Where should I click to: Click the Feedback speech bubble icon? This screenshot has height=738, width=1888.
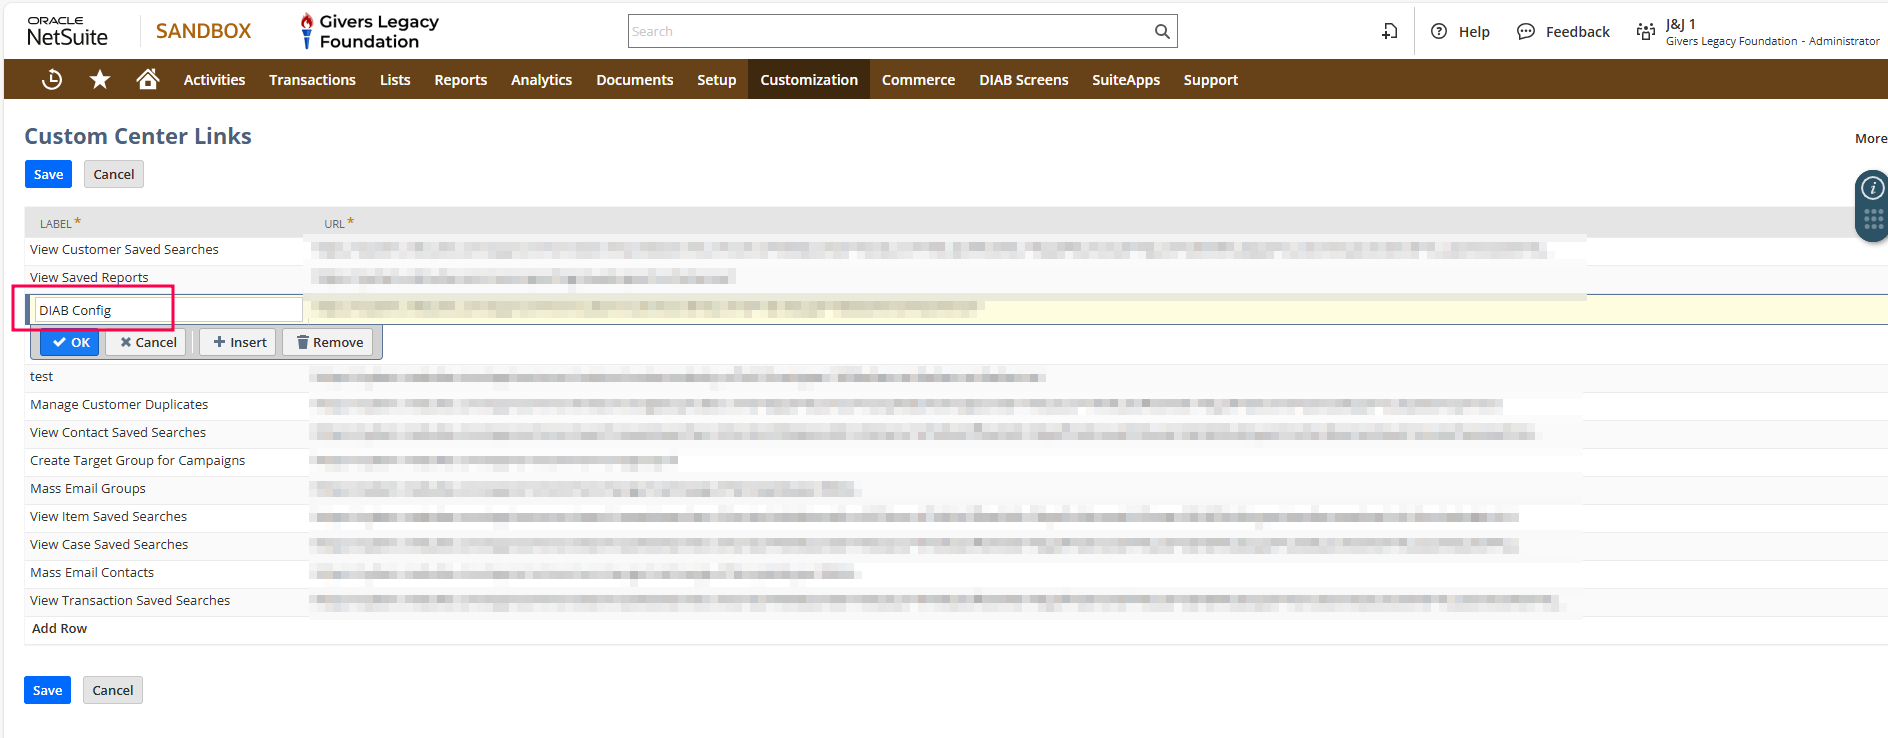[1525, 32]
